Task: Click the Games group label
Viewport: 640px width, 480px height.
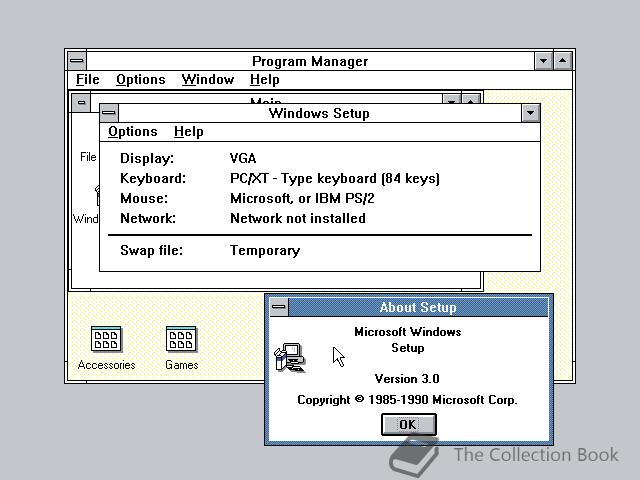Action: 182,365
